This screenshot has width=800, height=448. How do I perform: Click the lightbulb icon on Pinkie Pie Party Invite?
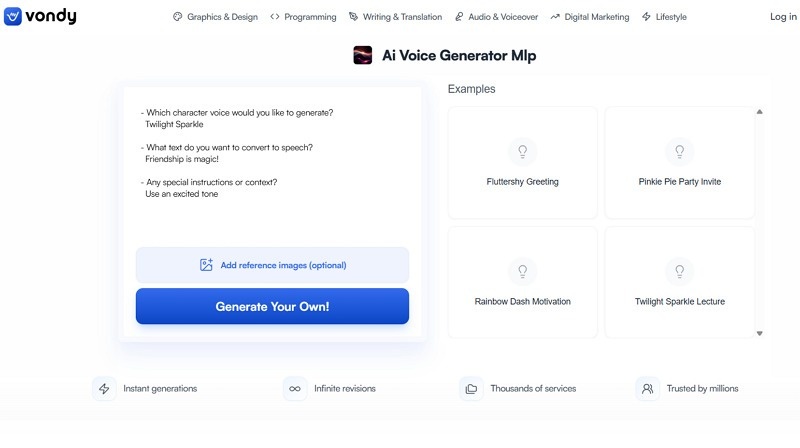click(x=679, y=152)
